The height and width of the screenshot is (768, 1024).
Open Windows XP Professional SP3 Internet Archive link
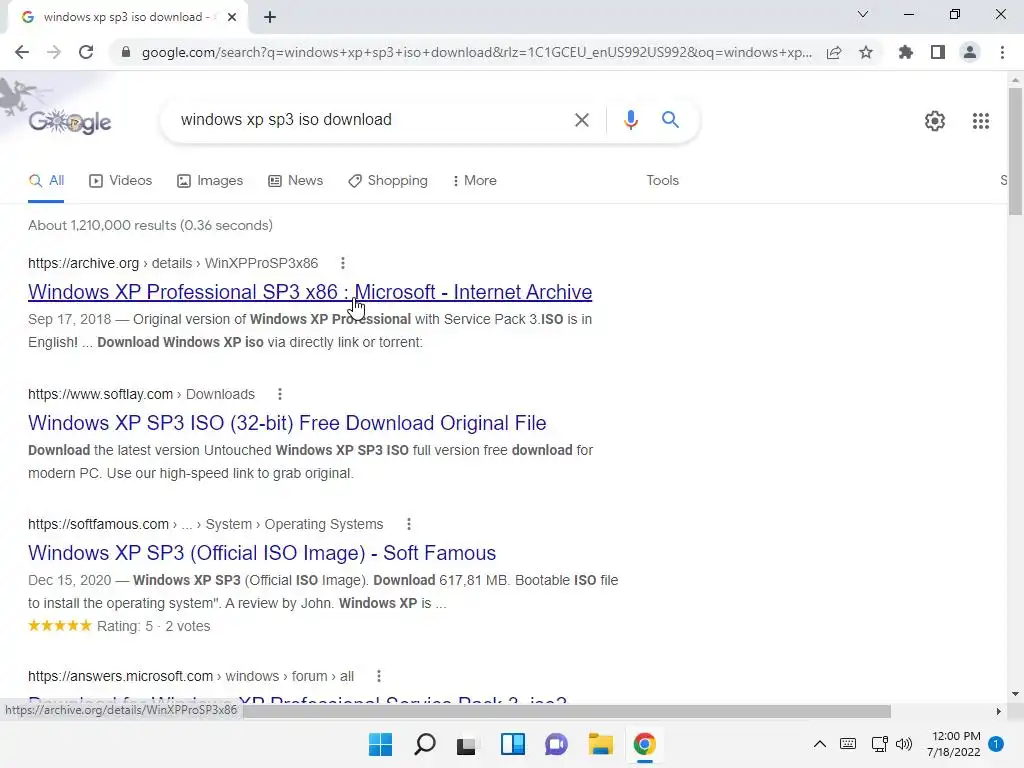[x=310, y=292]
